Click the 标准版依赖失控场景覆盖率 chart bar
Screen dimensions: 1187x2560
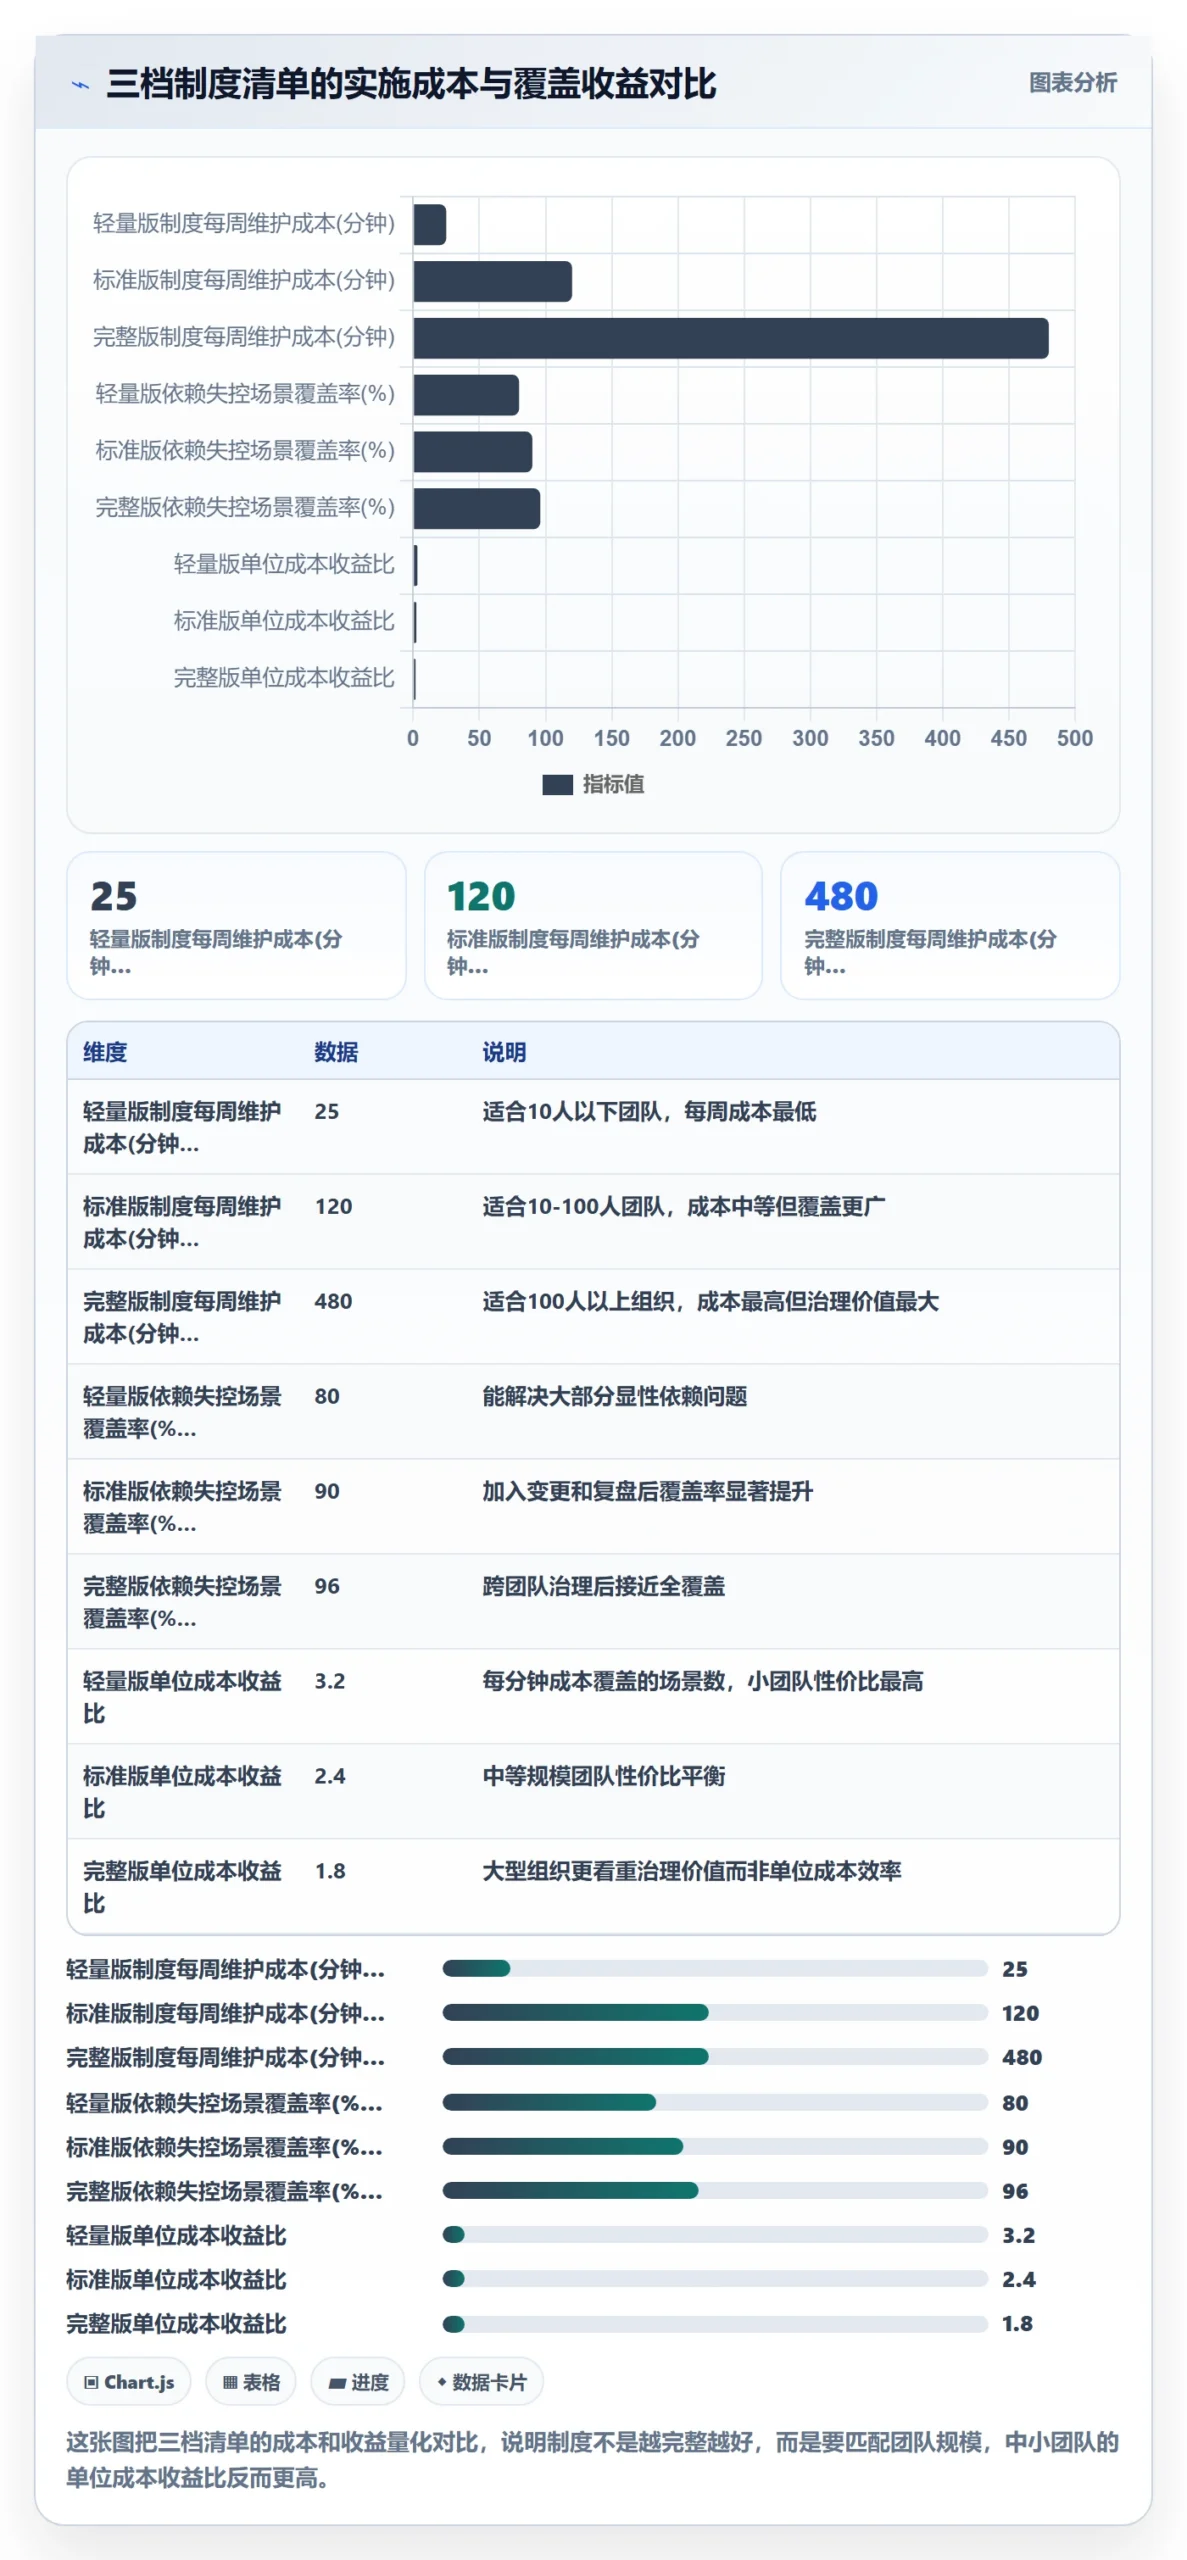[472, 452]
